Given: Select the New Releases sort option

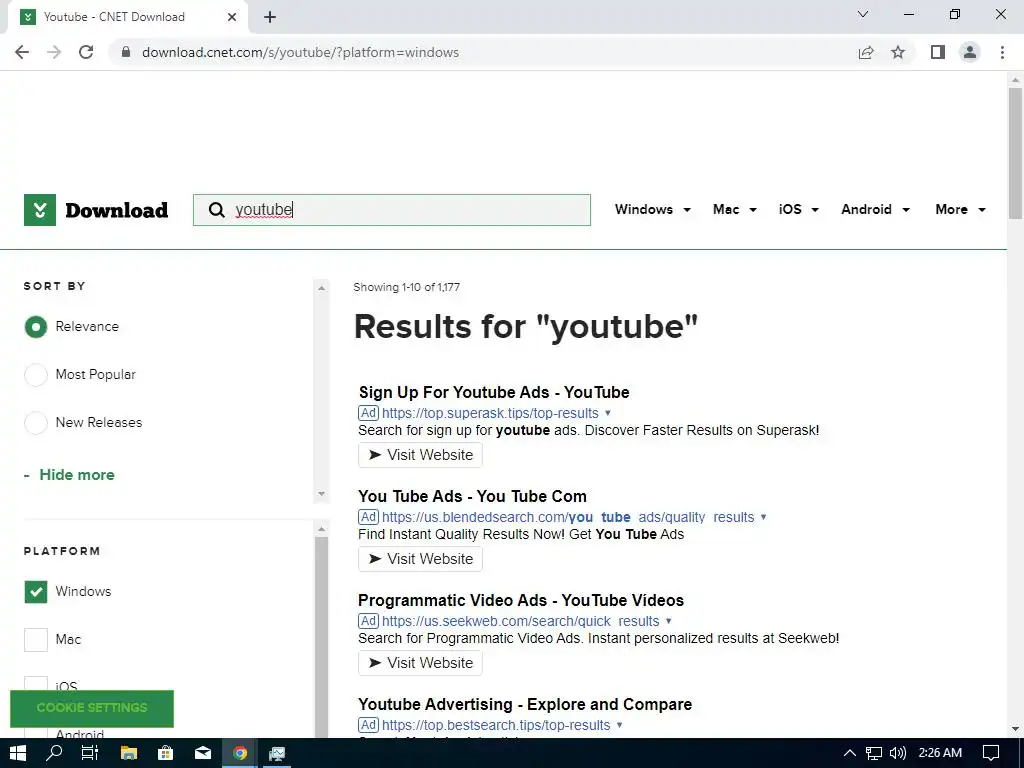Looking at the screenshot, I should point(36,423).
